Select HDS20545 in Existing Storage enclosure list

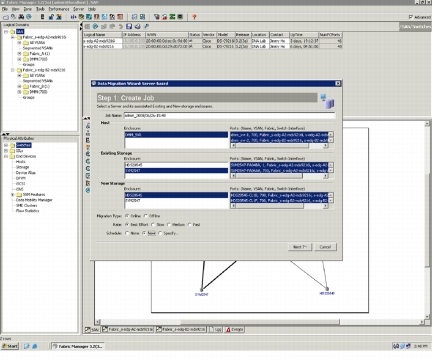[176, 165]
